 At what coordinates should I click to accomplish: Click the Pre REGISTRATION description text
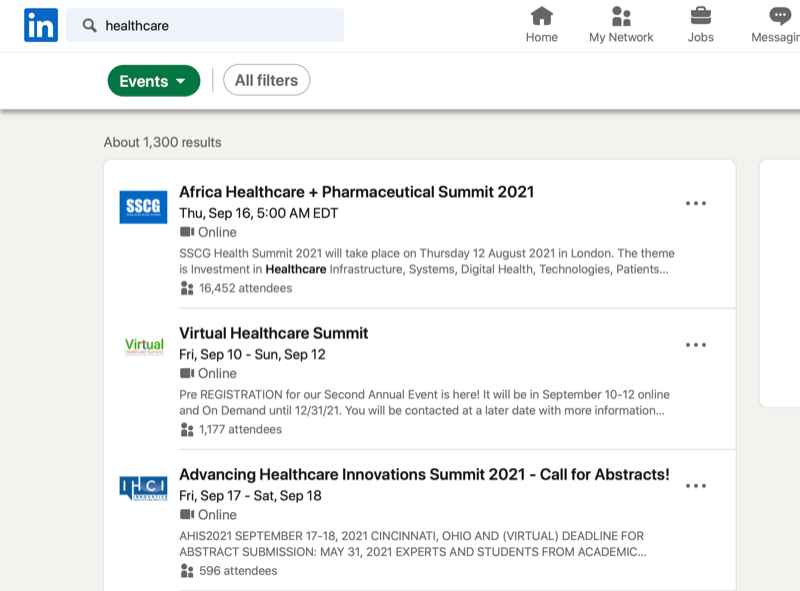pyautogui.click(x=424, y=403)
